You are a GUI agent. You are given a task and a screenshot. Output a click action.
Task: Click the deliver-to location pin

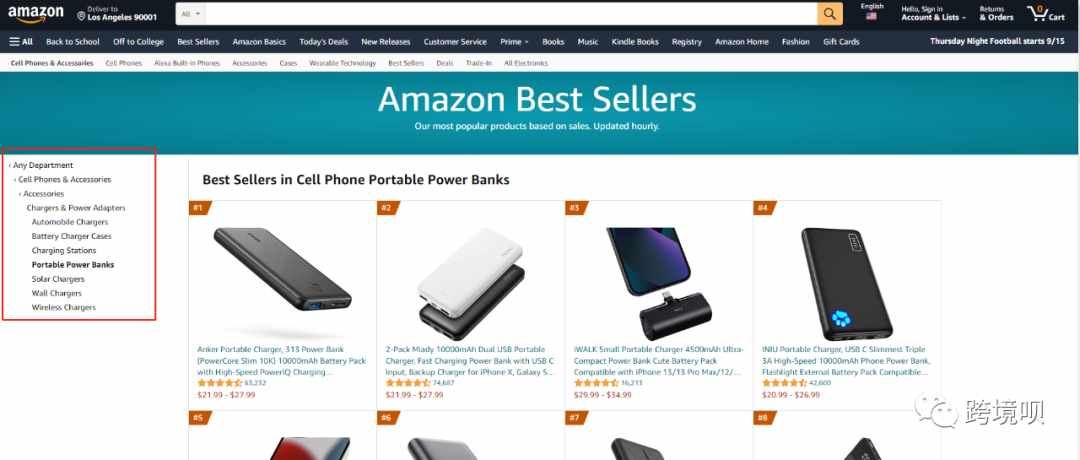(x=81, y=15)
